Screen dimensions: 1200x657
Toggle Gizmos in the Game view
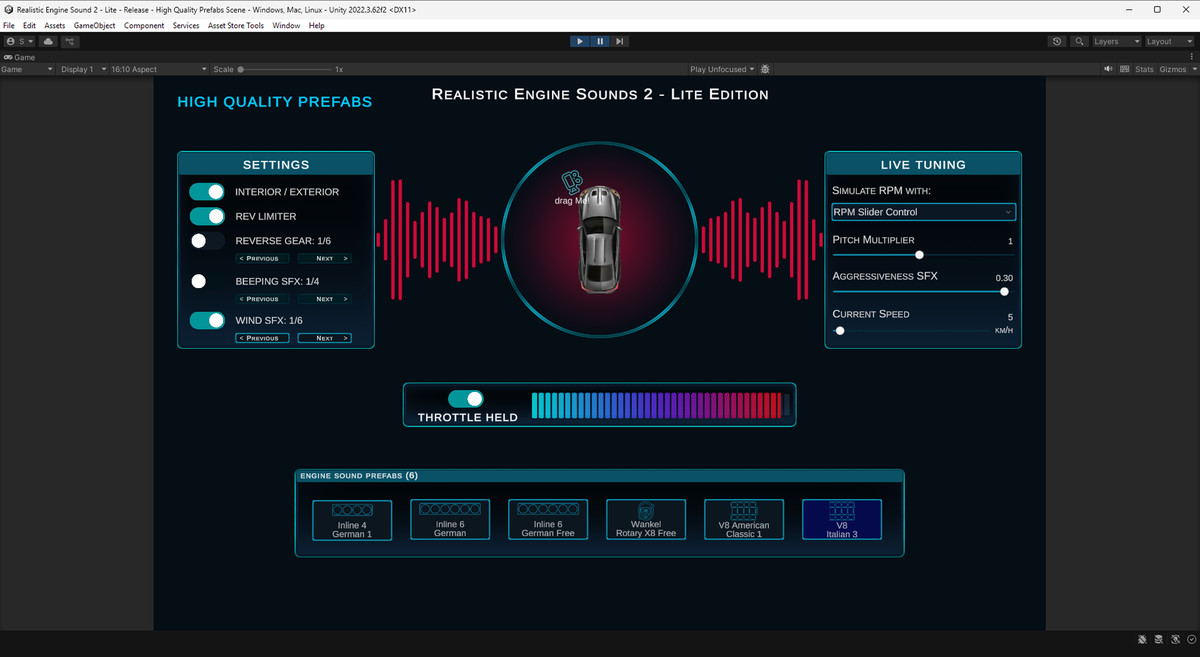pyautogui.click(x=1172, y=69)
